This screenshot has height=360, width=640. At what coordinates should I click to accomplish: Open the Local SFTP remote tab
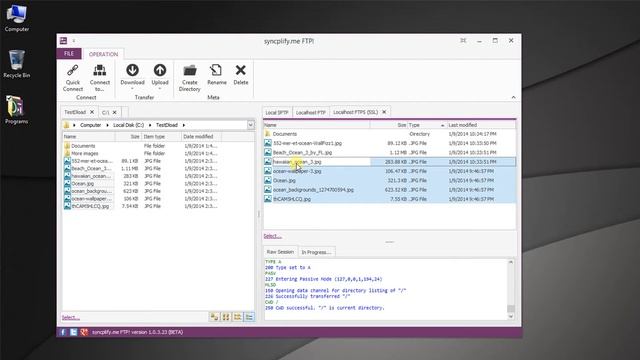click(277, 112)
